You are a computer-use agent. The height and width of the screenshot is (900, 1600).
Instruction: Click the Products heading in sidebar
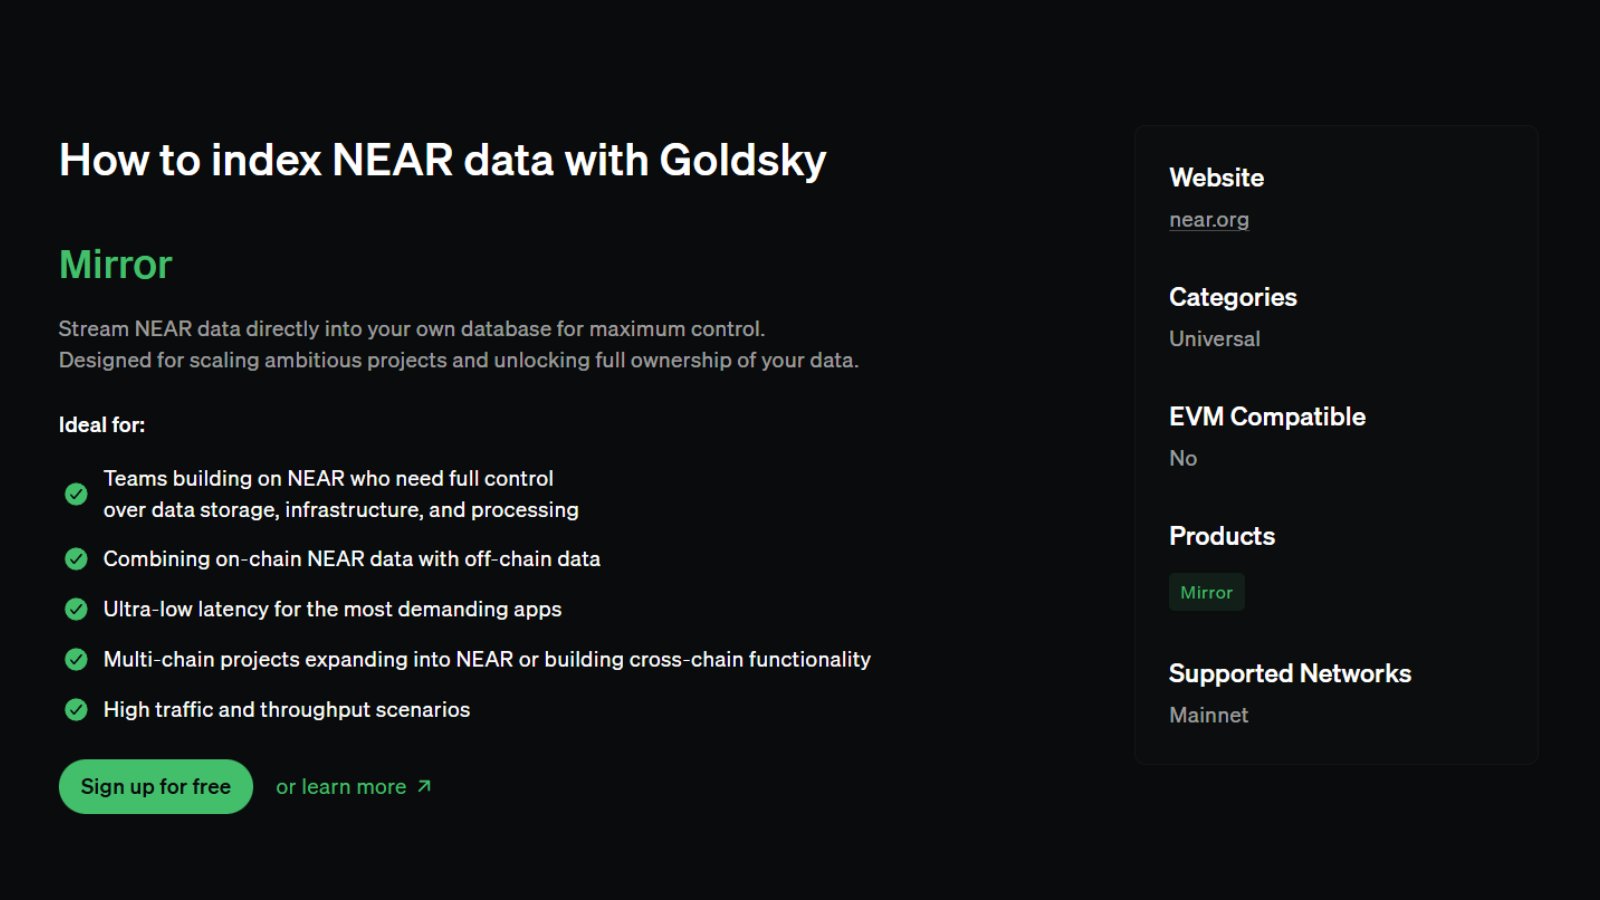(x=1222, y=536)
